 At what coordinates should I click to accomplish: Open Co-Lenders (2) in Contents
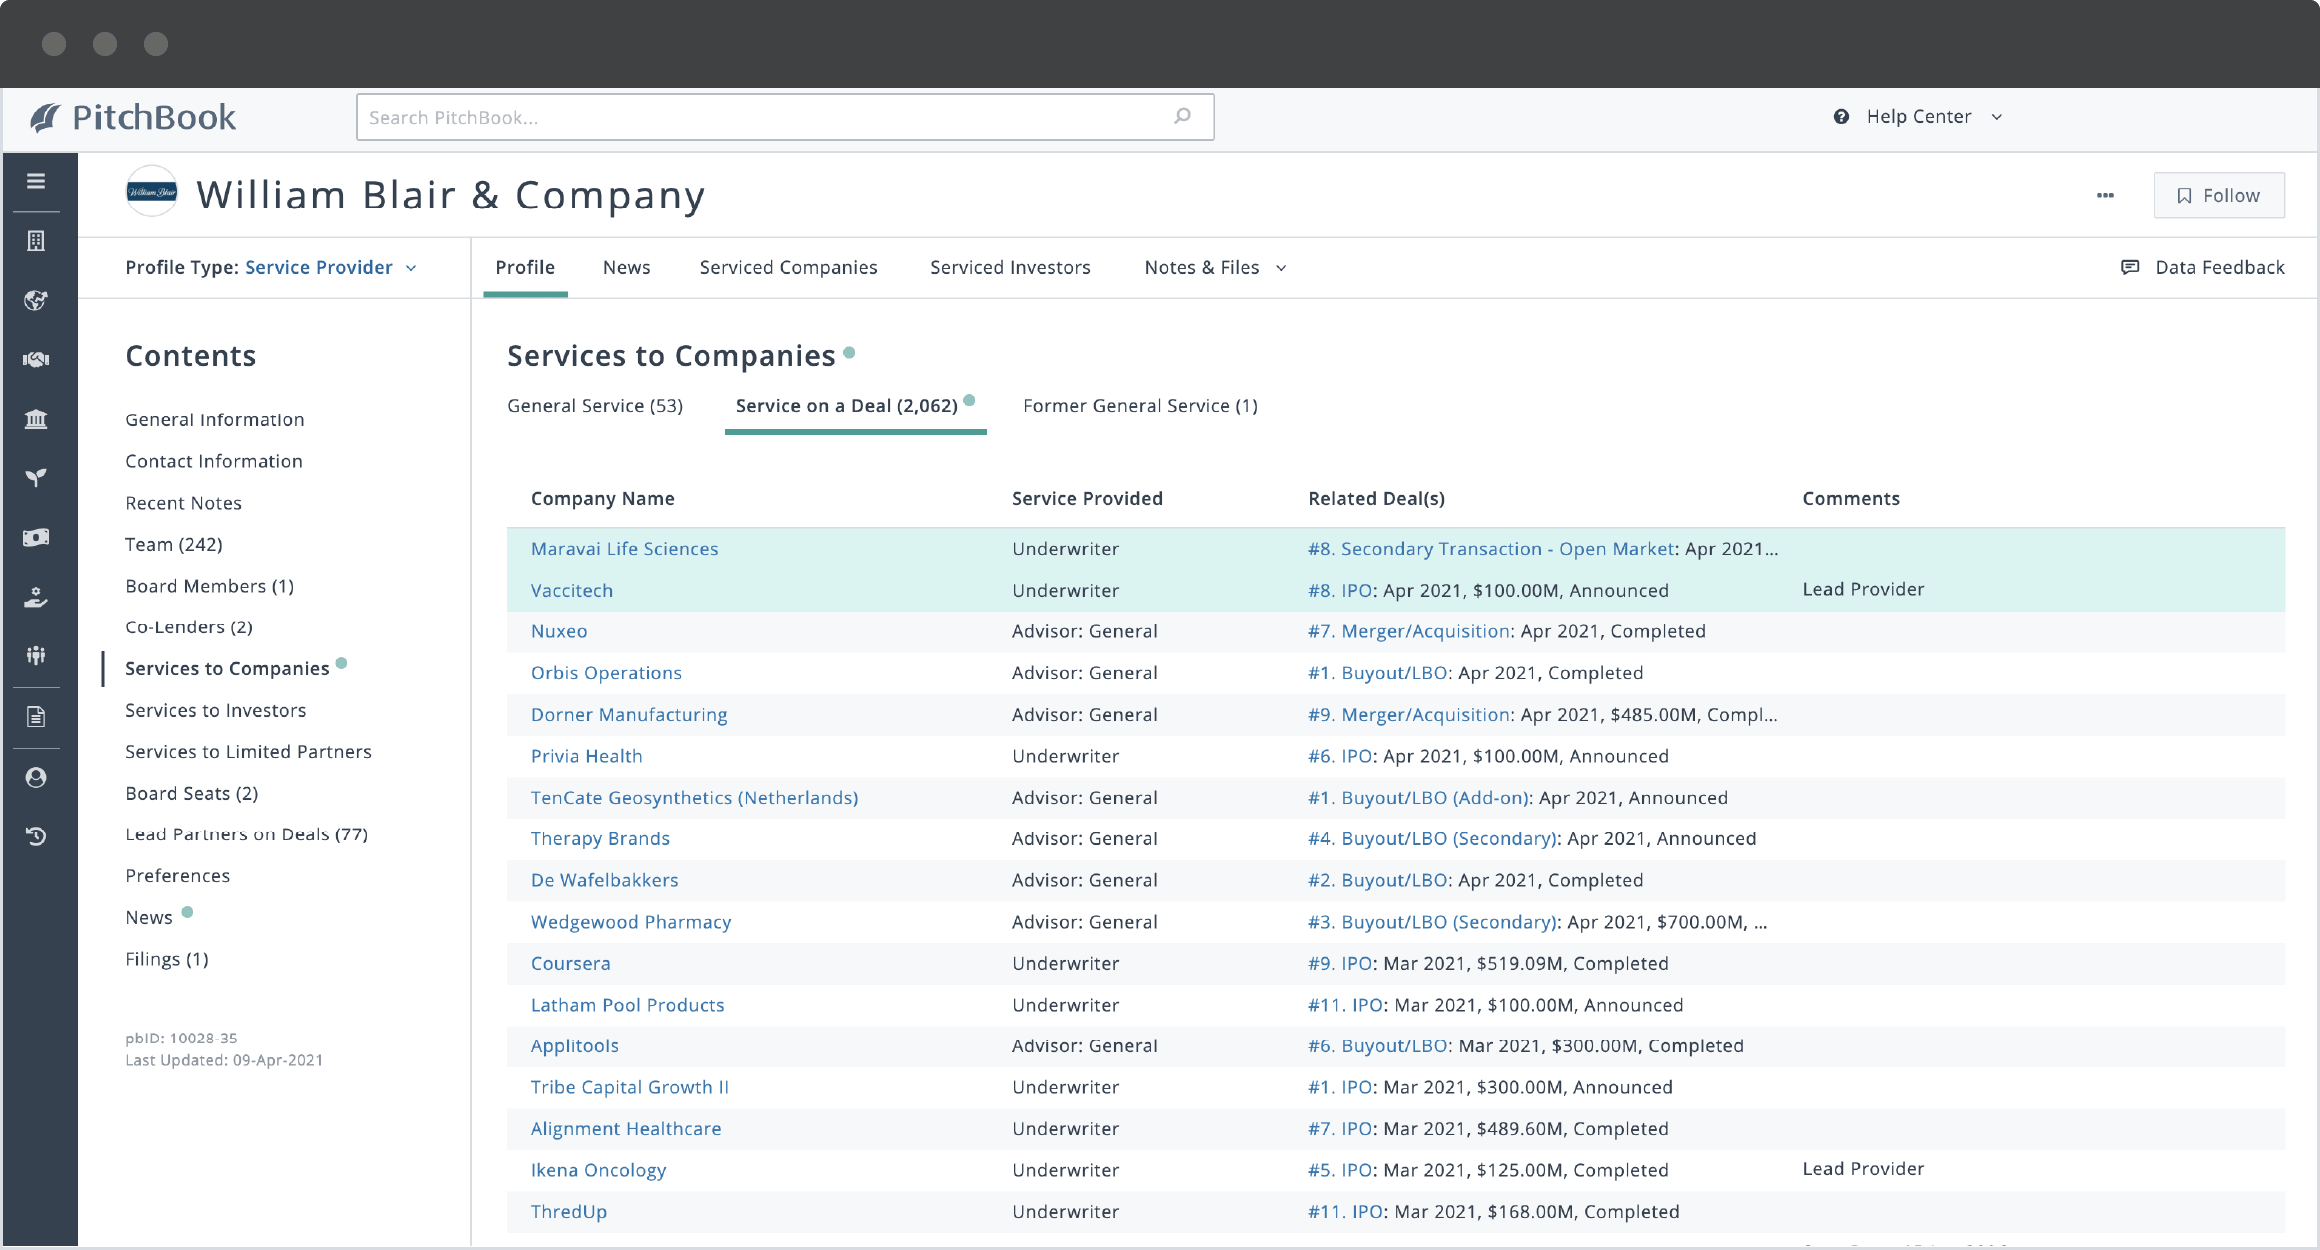[189, 627]
